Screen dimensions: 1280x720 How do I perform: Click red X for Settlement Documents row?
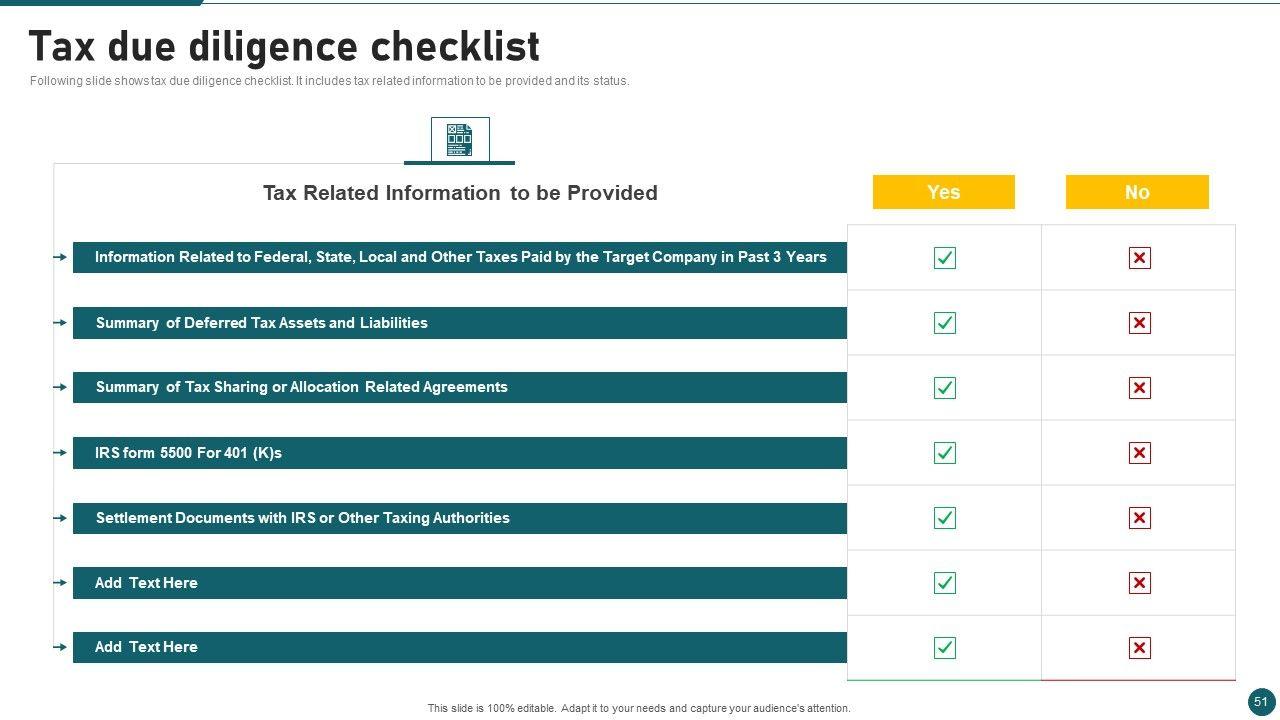[x=1139, y=518]
